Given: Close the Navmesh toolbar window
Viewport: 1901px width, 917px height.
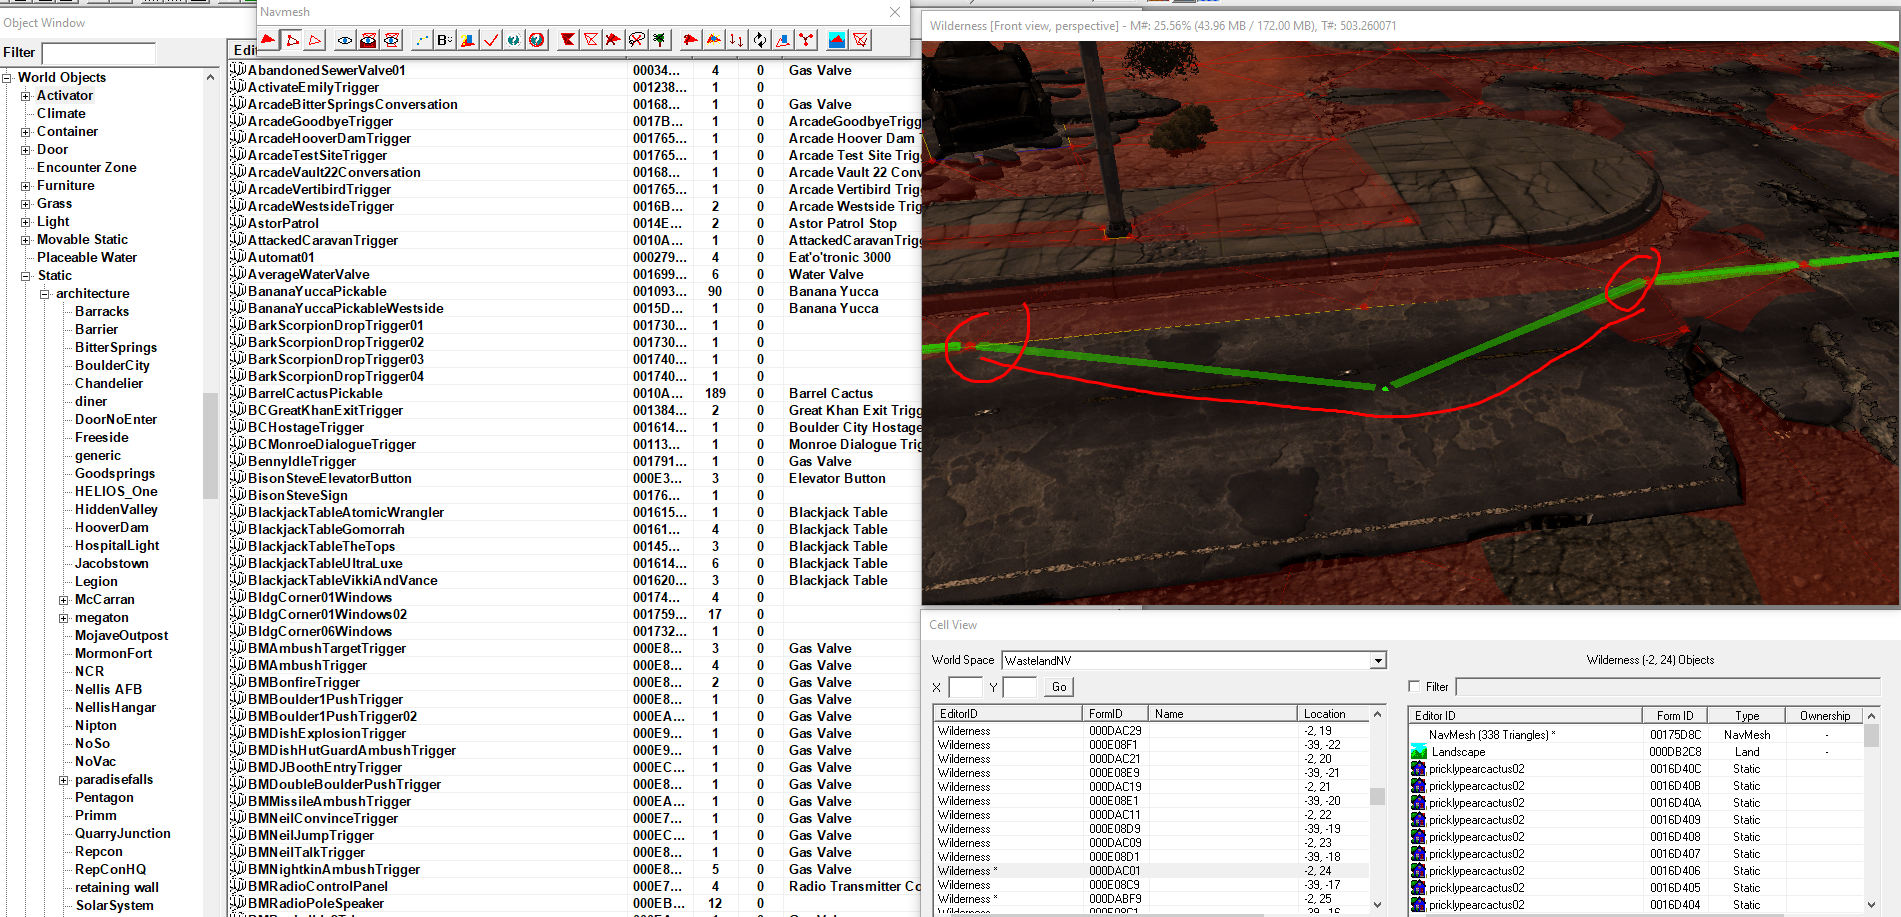Looking at the screenshot, I should pos(895,12).
